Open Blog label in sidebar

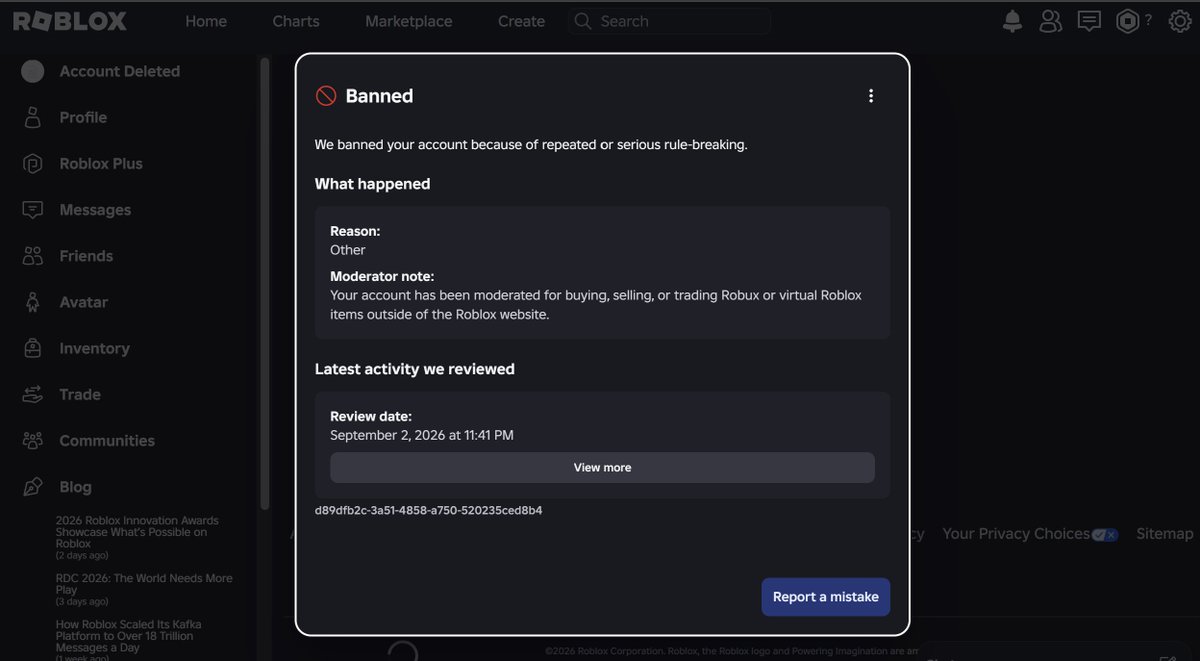[75, 487]
